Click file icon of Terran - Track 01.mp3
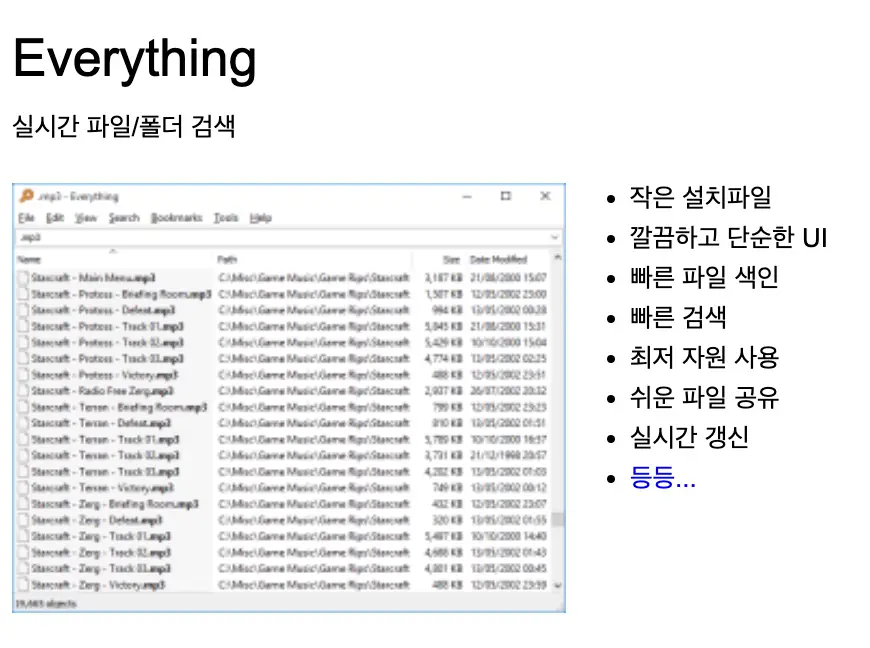 point(23,439)
